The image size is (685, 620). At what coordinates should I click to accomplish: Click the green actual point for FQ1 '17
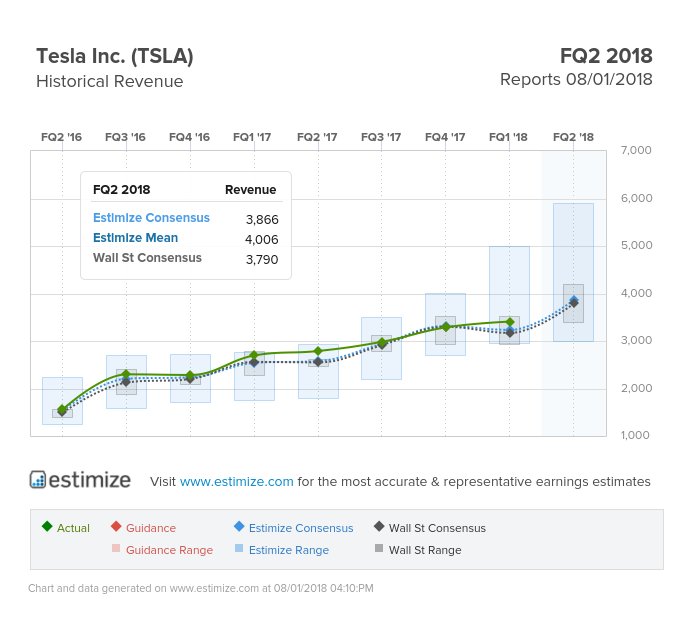coord(254,355)
